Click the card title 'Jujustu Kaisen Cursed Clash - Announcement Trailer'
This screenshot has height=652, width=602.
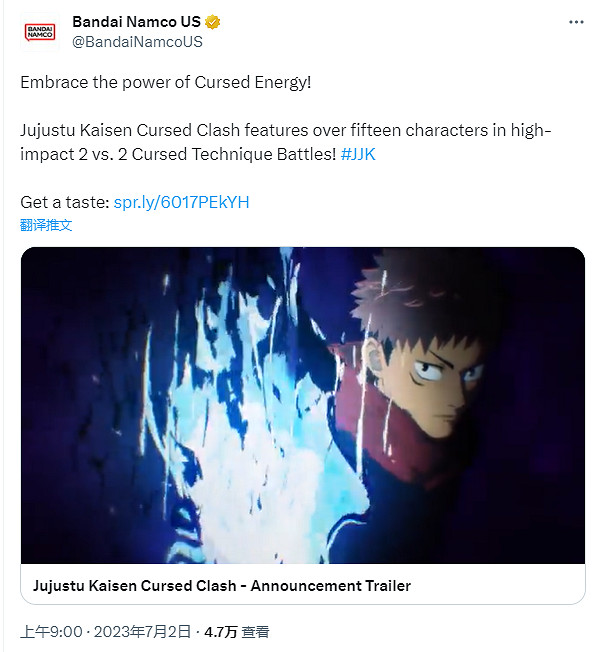(x=222, y=586)
